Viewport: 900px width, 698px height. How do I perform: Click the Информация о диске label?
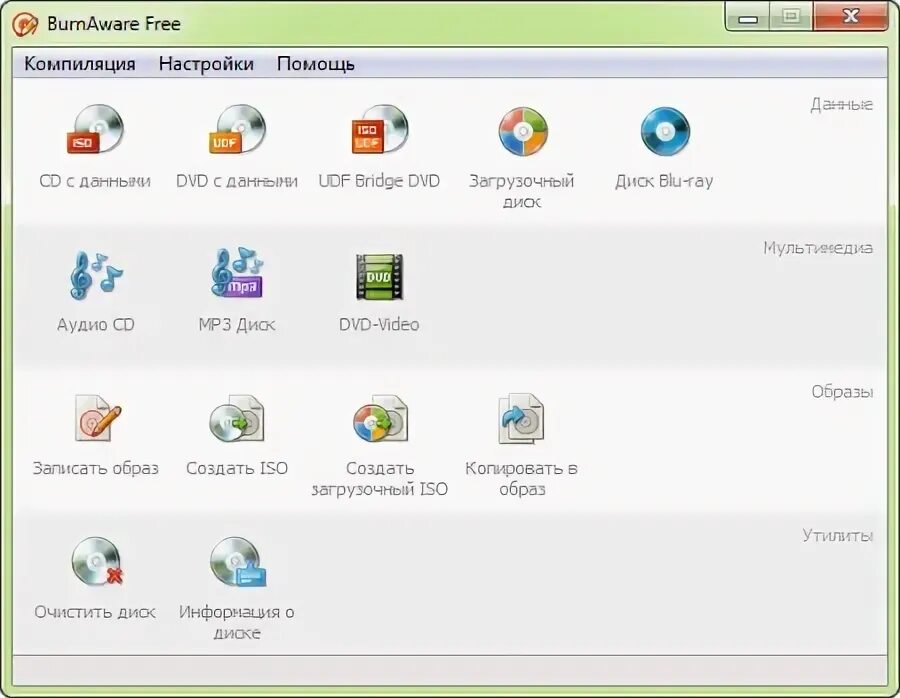(x=236, y=622)
